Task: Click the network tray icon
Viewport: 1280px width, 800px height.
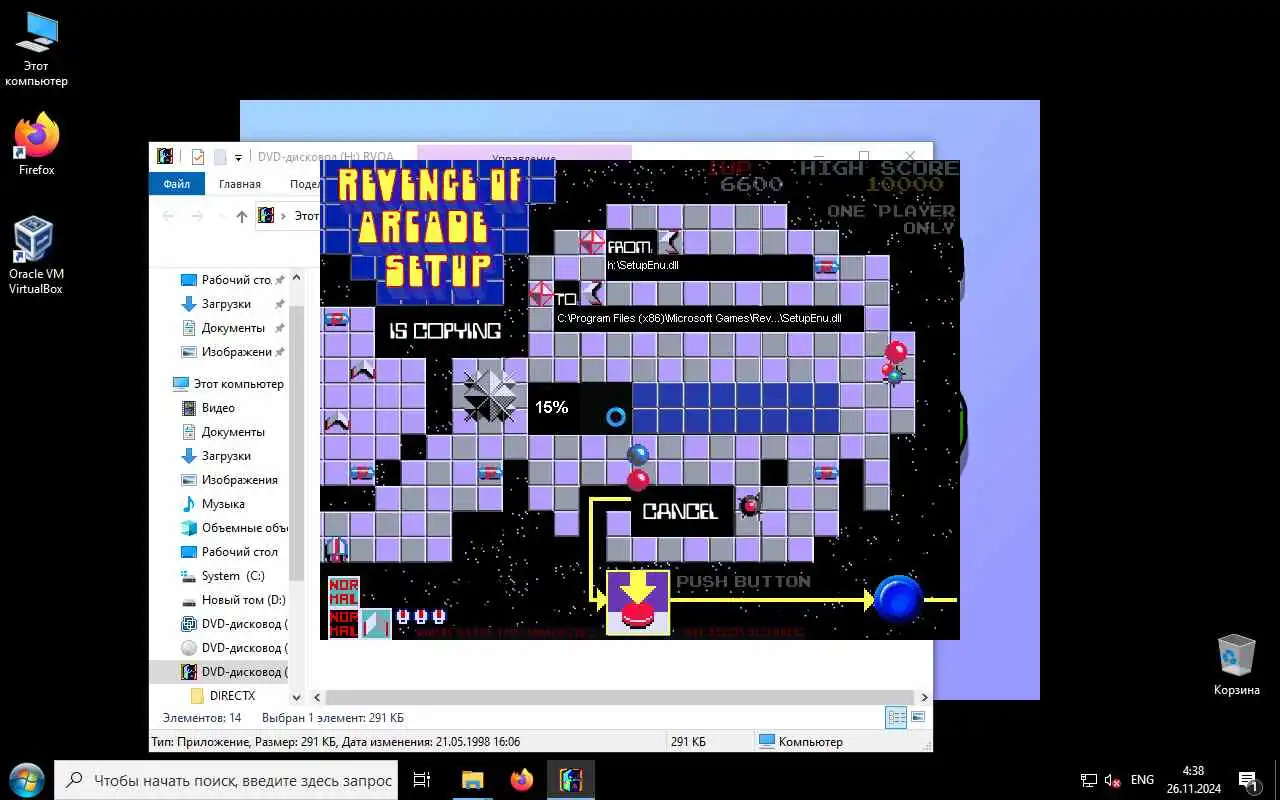Action: click(1089, 780)
